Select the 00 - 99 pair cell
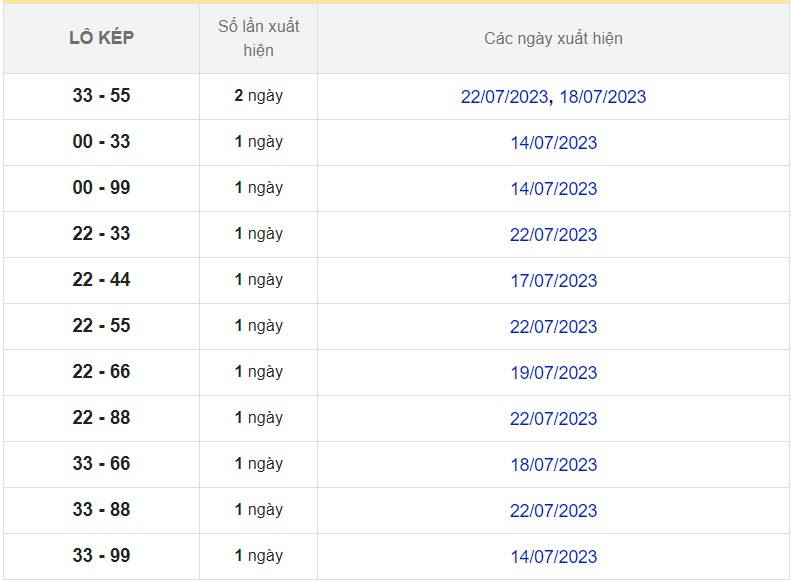The width and height of the screenshot is (792, 580). pos(101,188)
